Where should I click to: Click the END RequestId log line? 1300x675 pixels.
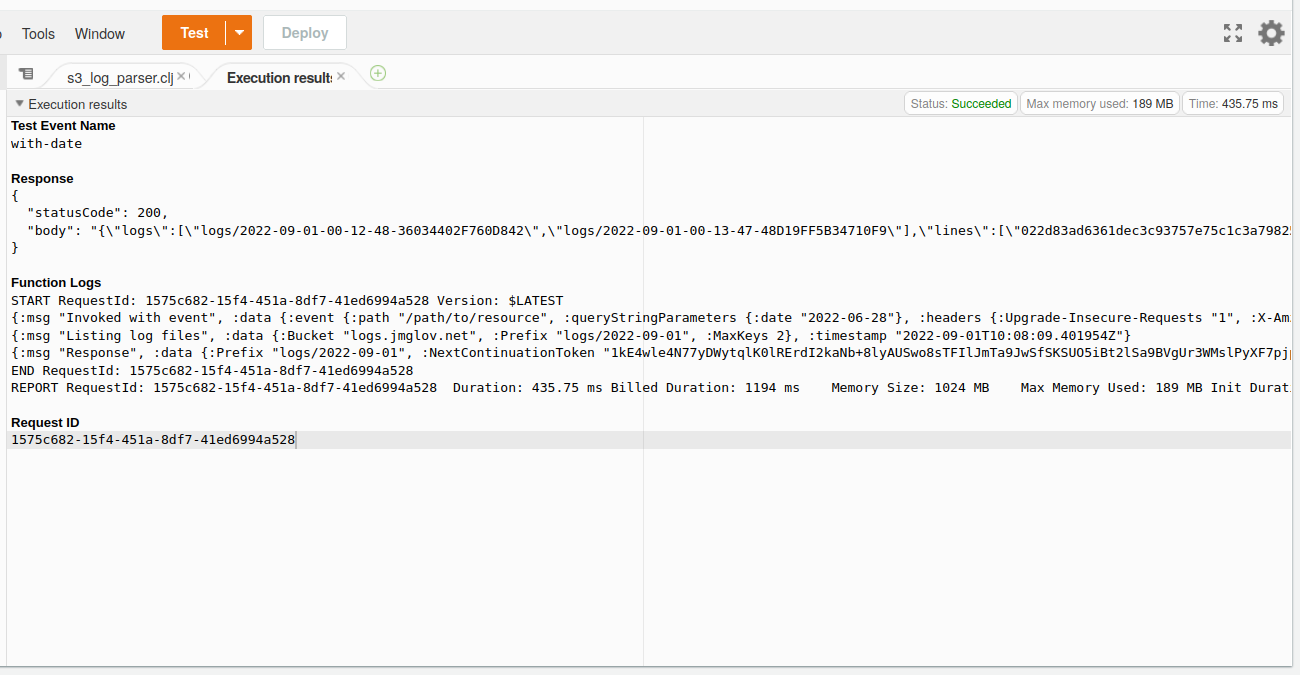pos(212,370)
